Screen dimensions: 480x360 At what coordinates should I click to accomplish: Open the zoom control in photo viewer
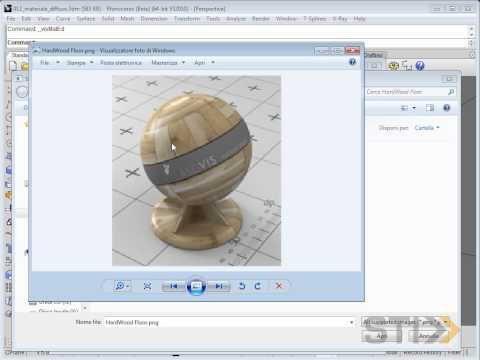click(x=122, y=286)
